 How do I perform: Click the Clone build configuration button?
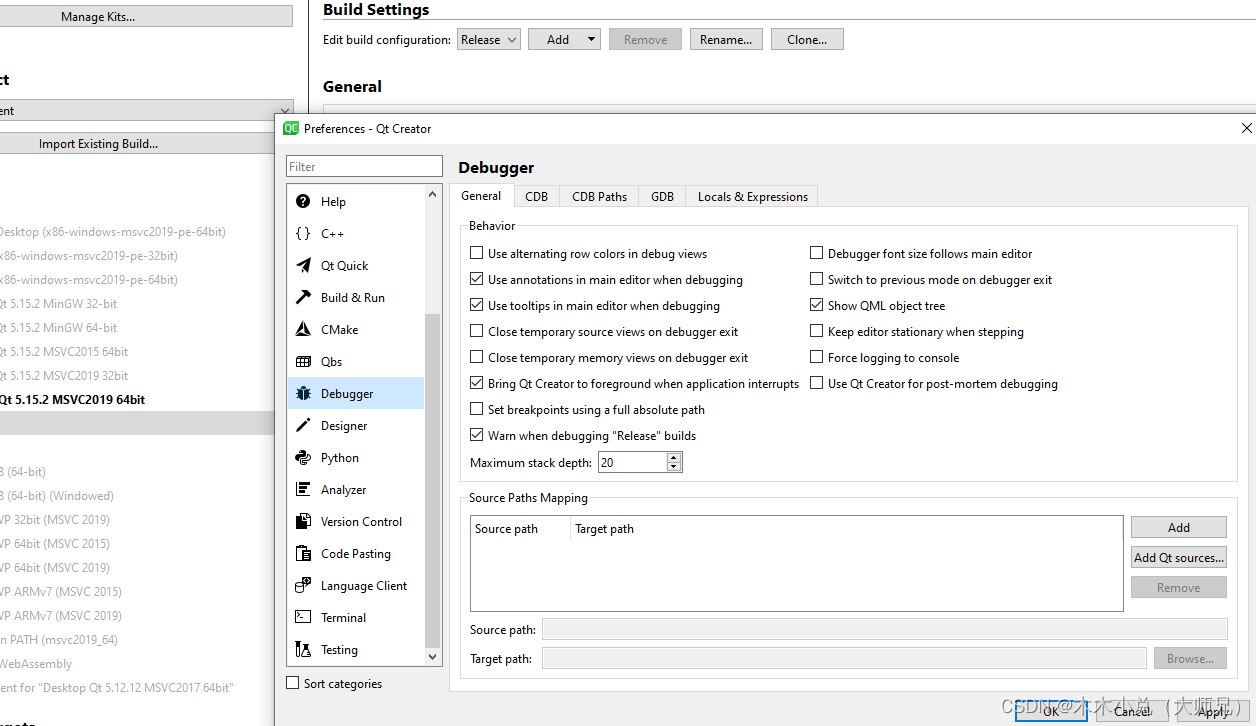(807, 40)
